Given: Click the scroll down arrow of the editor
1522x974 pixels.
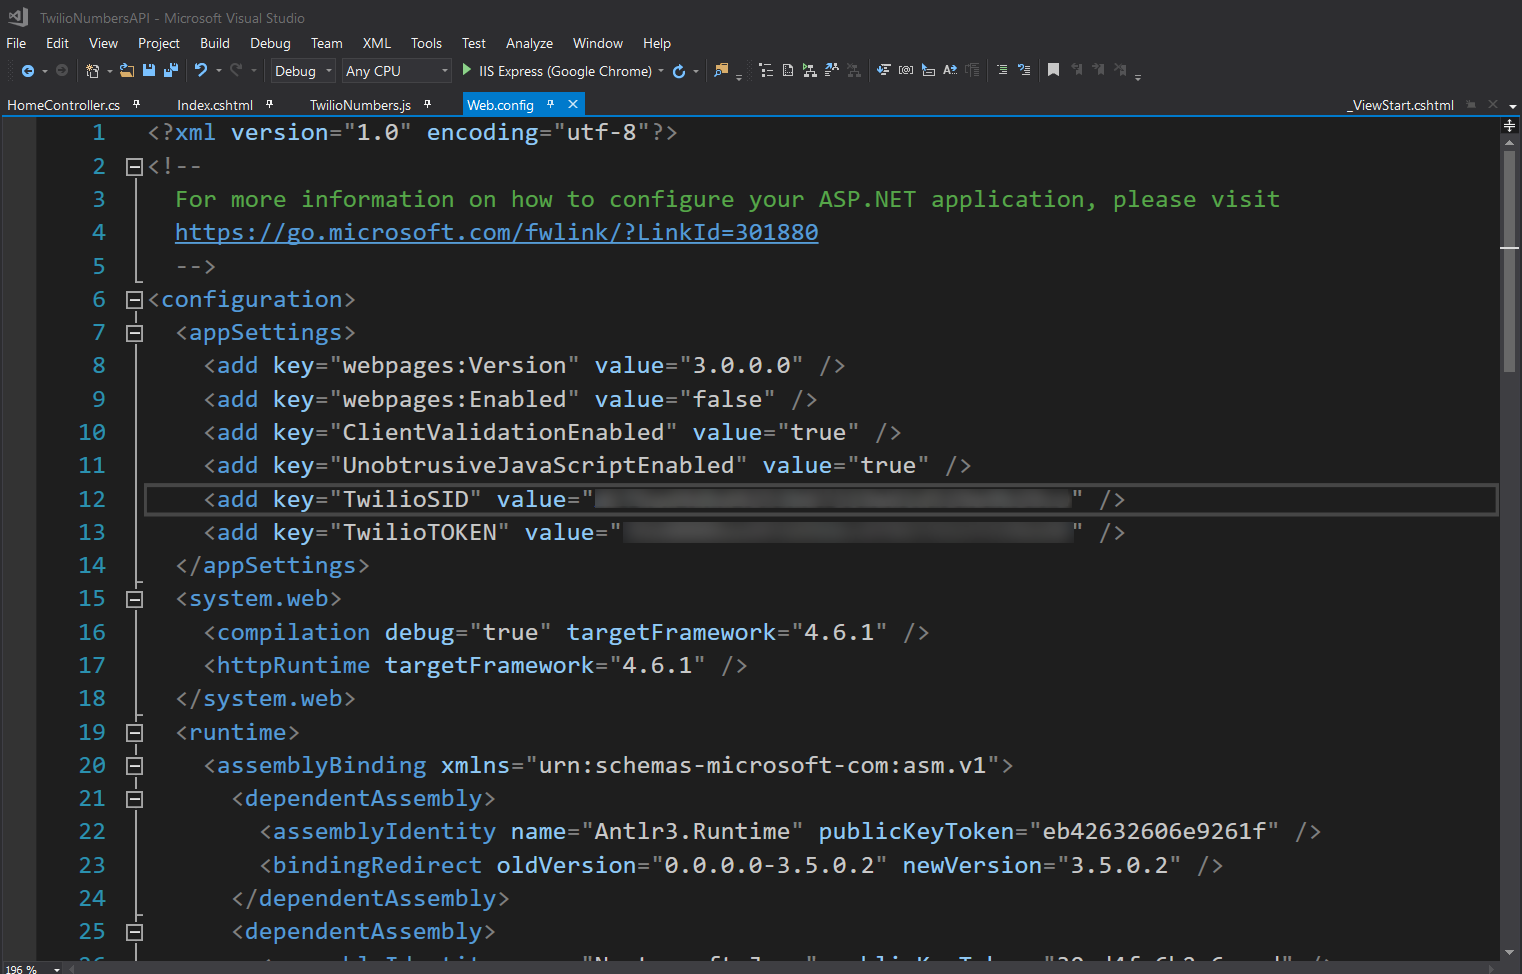Looking at the screenshot, I should pyautogui.click(x=1509, y=953).
